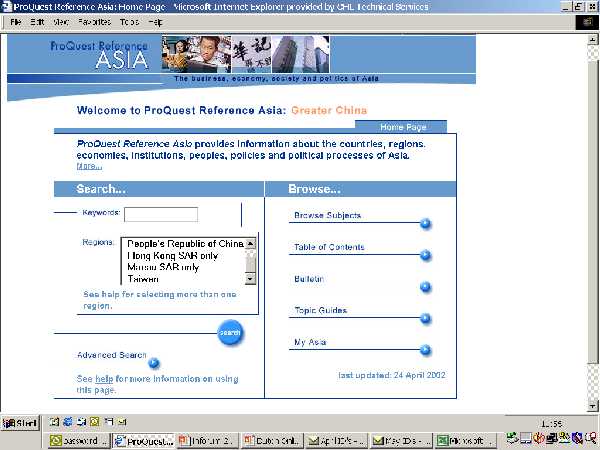Open the Advanced Search link

point(112,355)
